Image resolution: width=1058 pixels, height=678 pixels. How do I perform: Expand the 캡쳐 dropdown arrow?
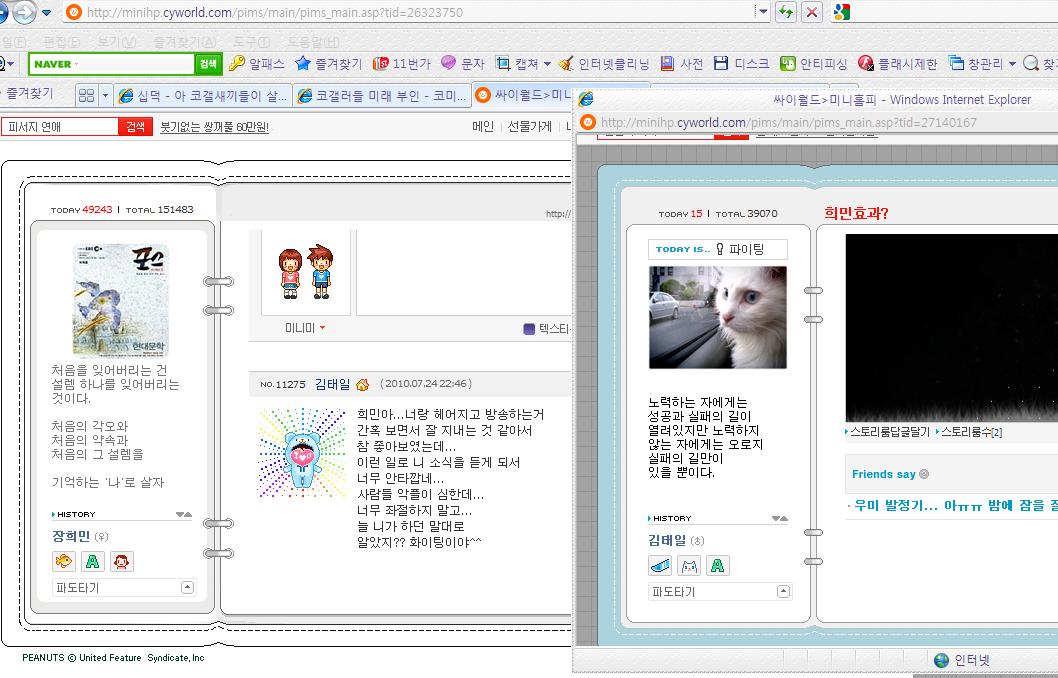tap(547, 64)
